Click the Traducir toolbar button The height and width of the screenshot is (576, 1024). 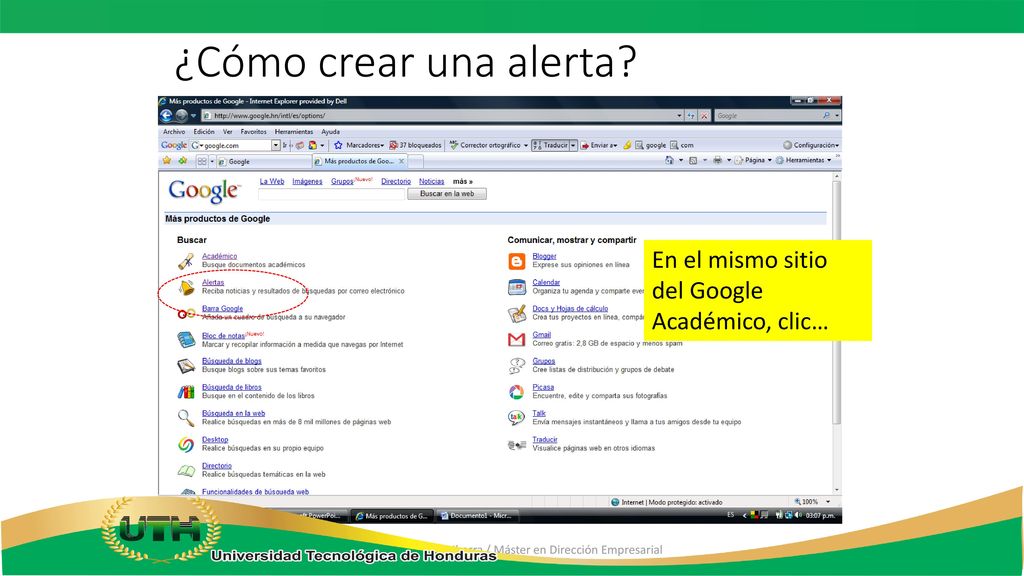(551, 145)
